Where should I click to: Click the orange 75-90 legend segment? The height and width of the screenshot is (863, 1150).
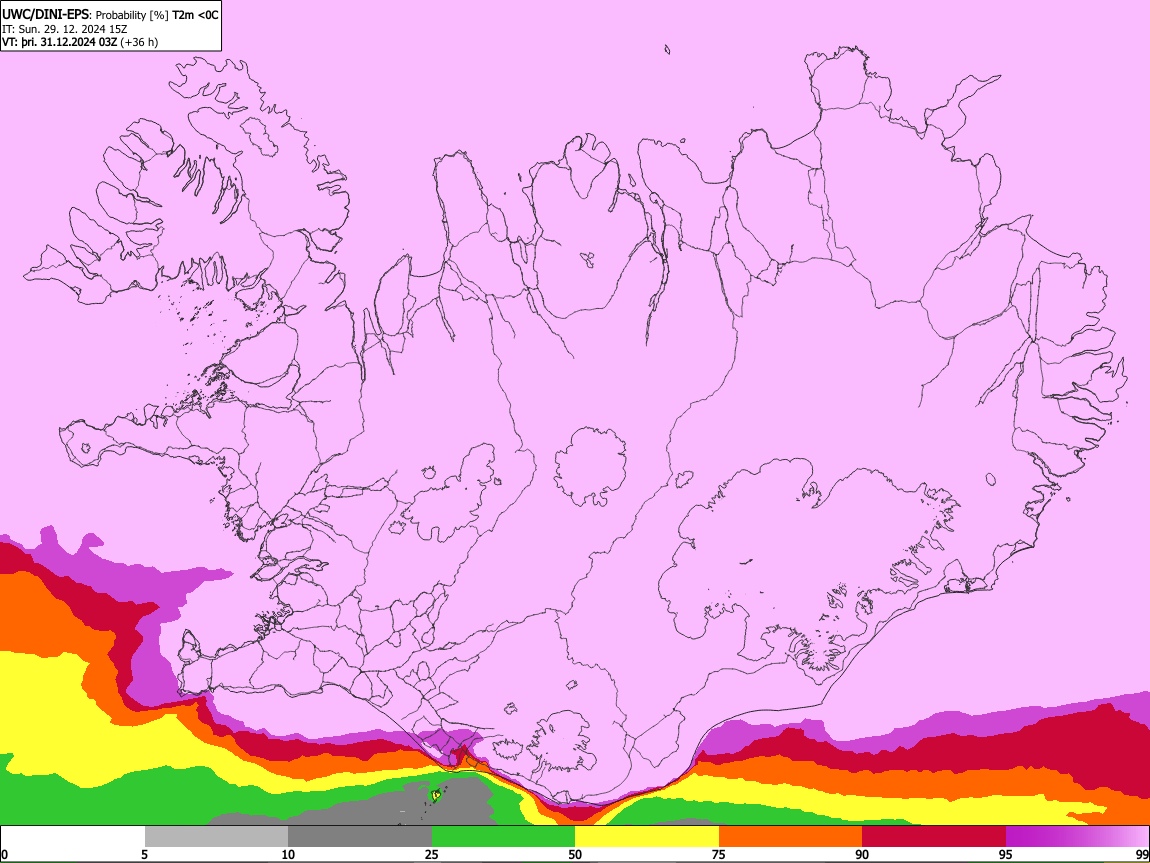click(791, 837)
